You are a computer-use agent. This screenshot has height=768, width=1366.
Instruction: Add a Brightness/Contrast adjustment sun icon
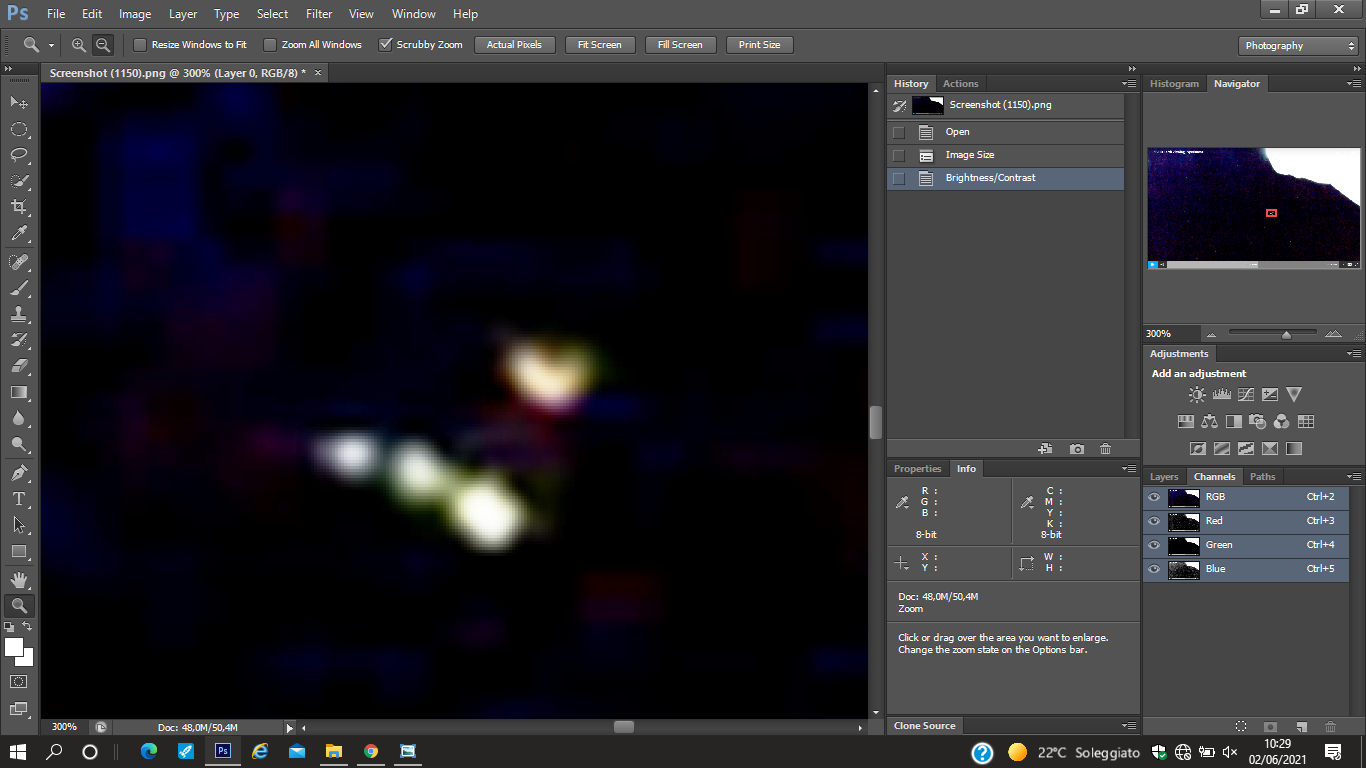(x=1197, y=395)
